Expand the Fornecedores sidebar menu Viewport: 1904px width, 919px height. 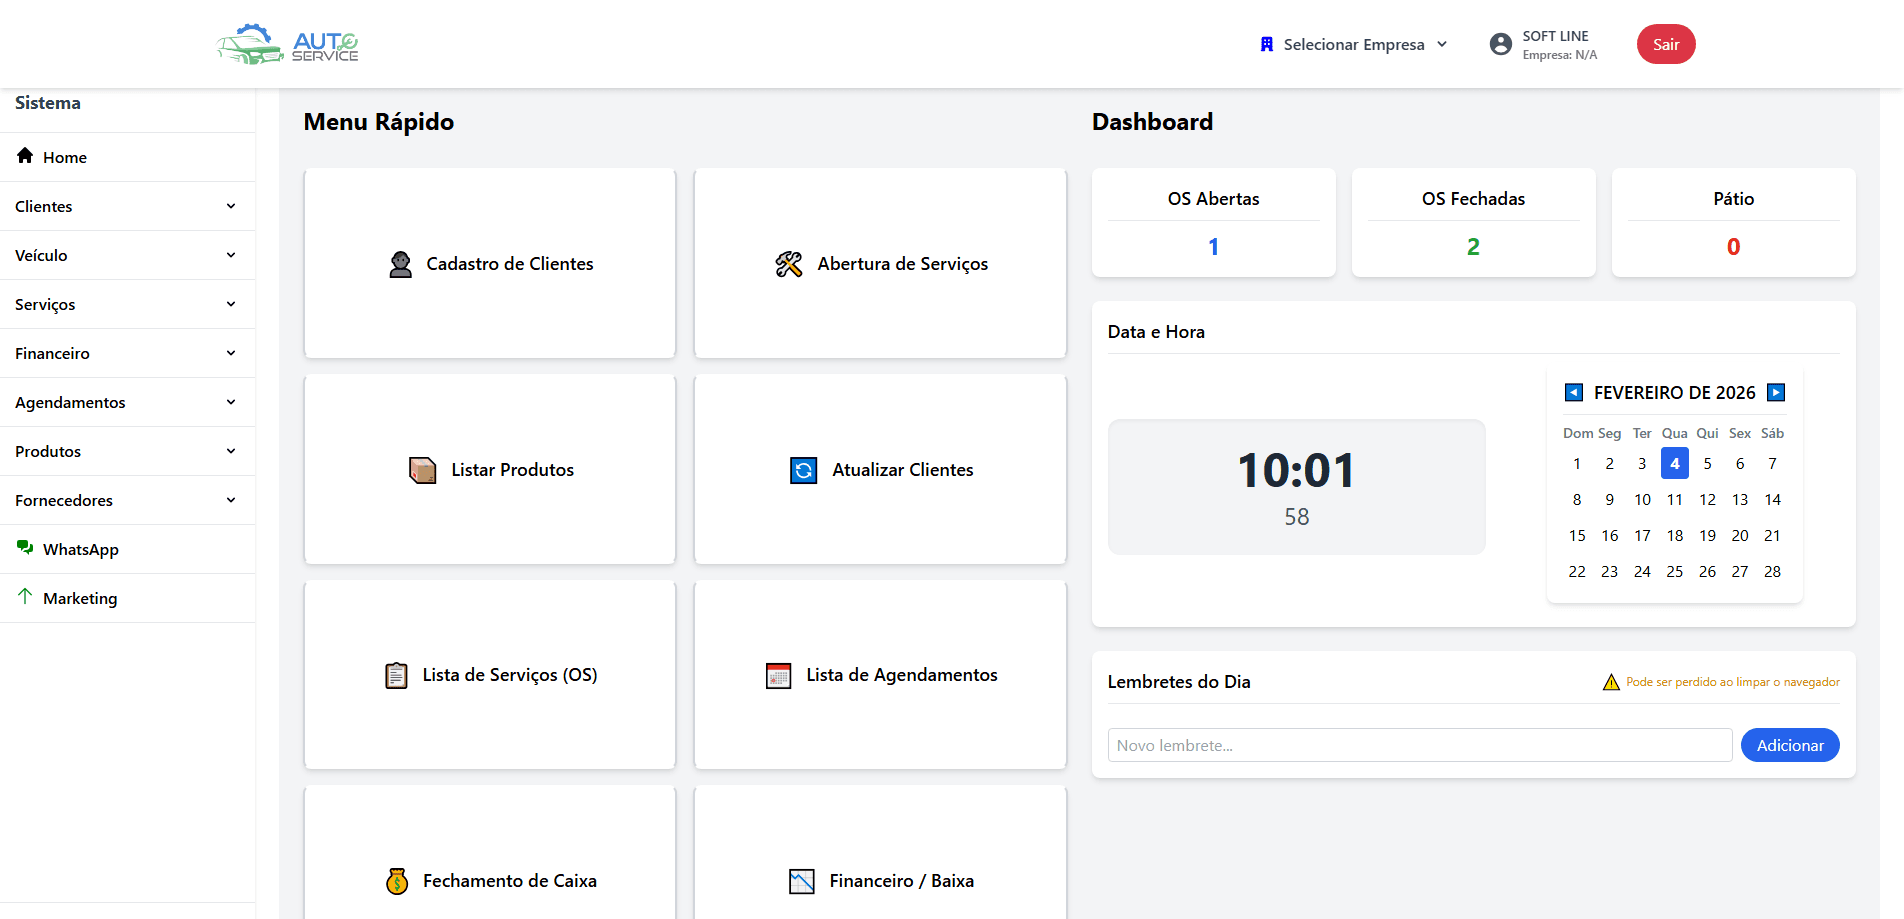pos(127,500)
